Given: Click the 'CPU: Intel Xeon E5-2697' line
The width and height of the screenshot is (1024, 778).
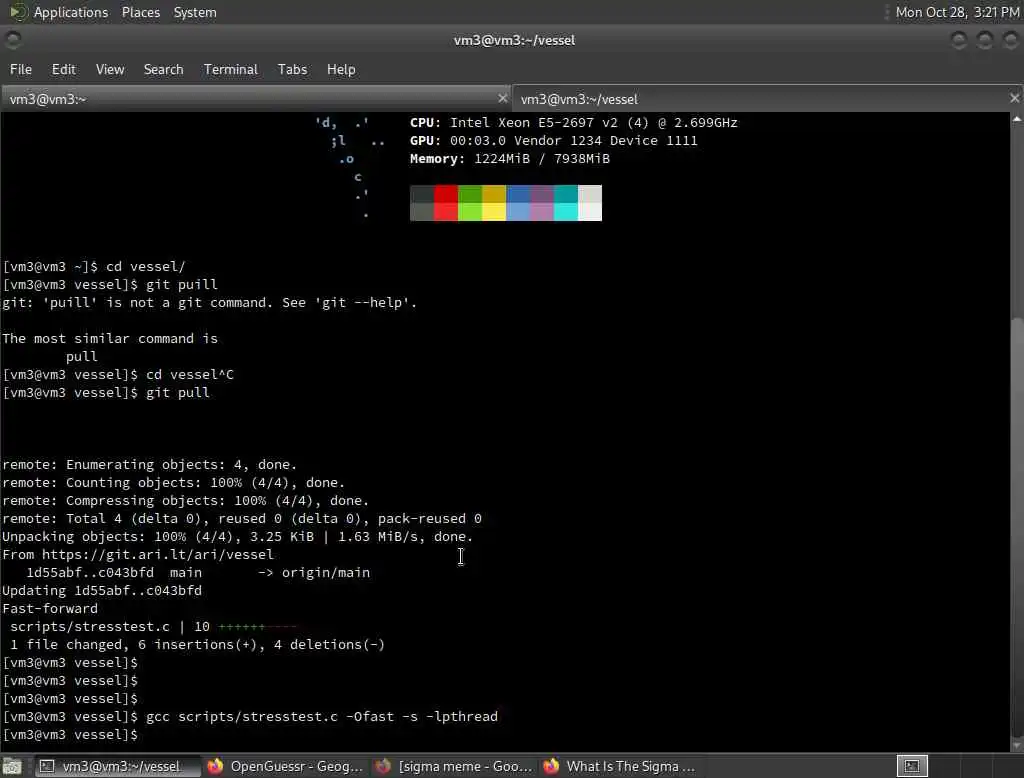Looking at the screenshot, I should click(573, 123).
